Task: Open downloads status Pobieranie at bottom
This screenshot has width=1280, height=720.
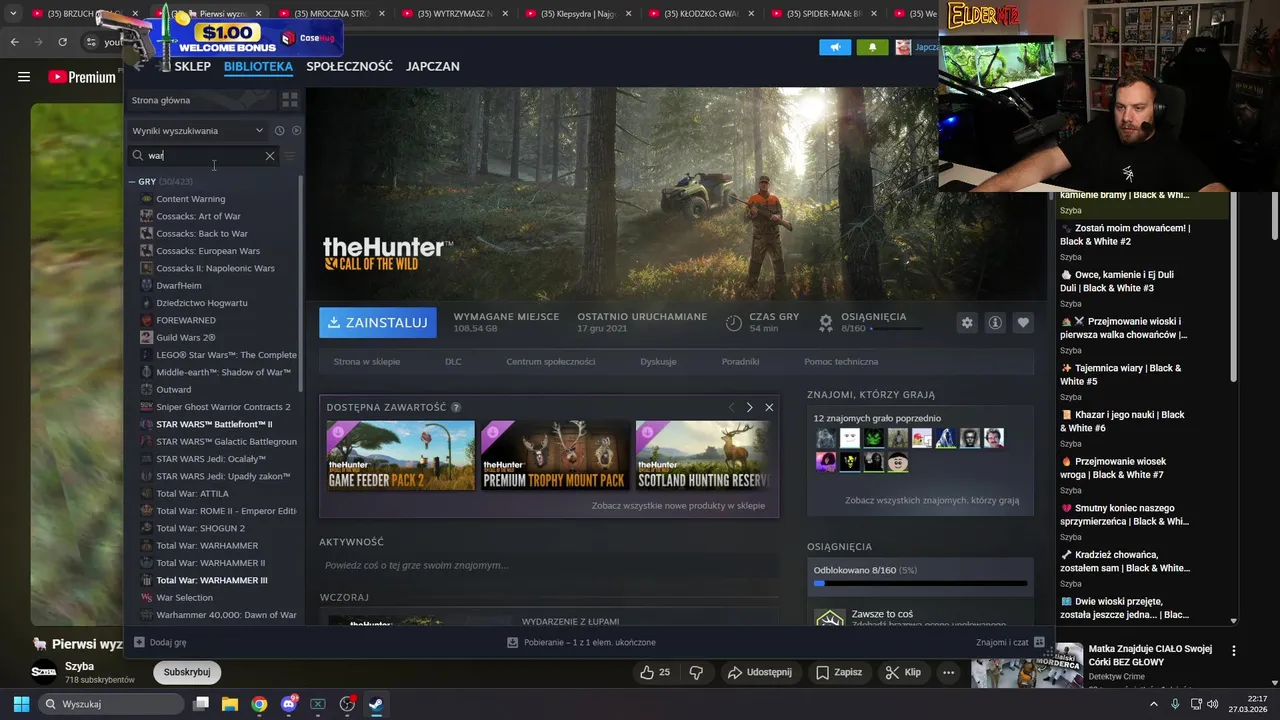Action: click(581, 643)
